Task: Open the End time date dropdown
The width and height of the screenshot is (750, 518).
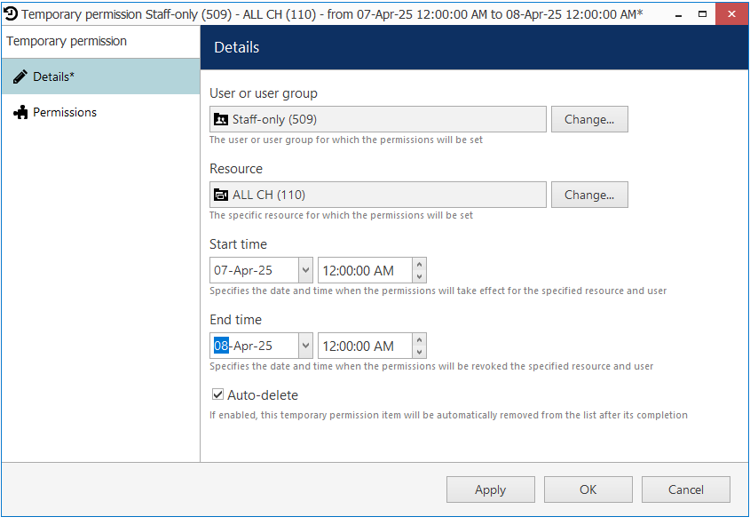Action: coord(306,345)
